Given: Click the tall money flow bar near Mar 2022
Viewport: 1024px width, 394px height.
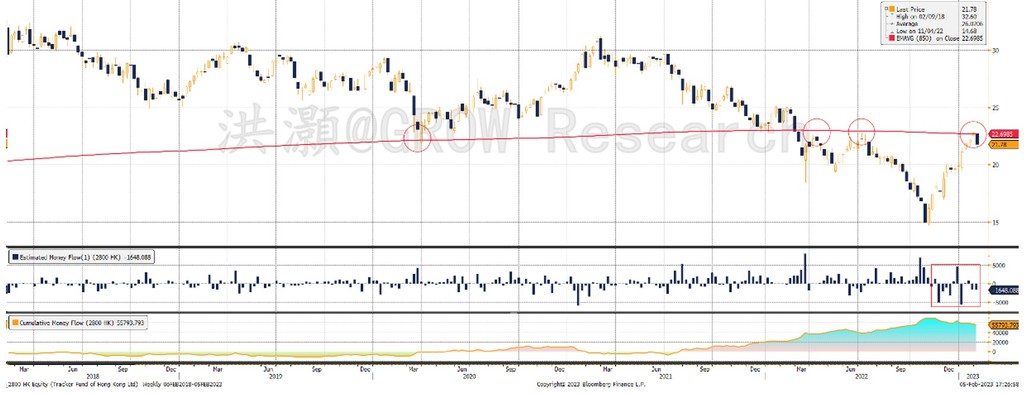Looking at the screenshot, I should click(805, 269).
